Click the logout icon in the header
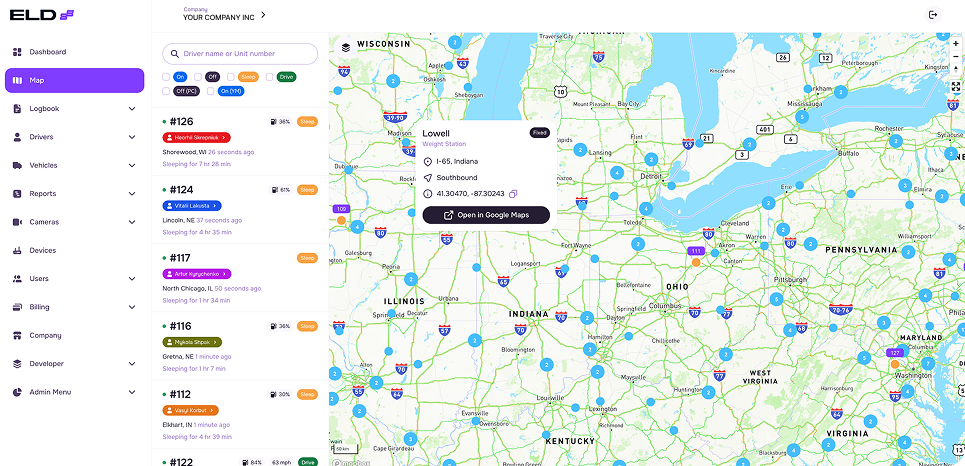 933,15
